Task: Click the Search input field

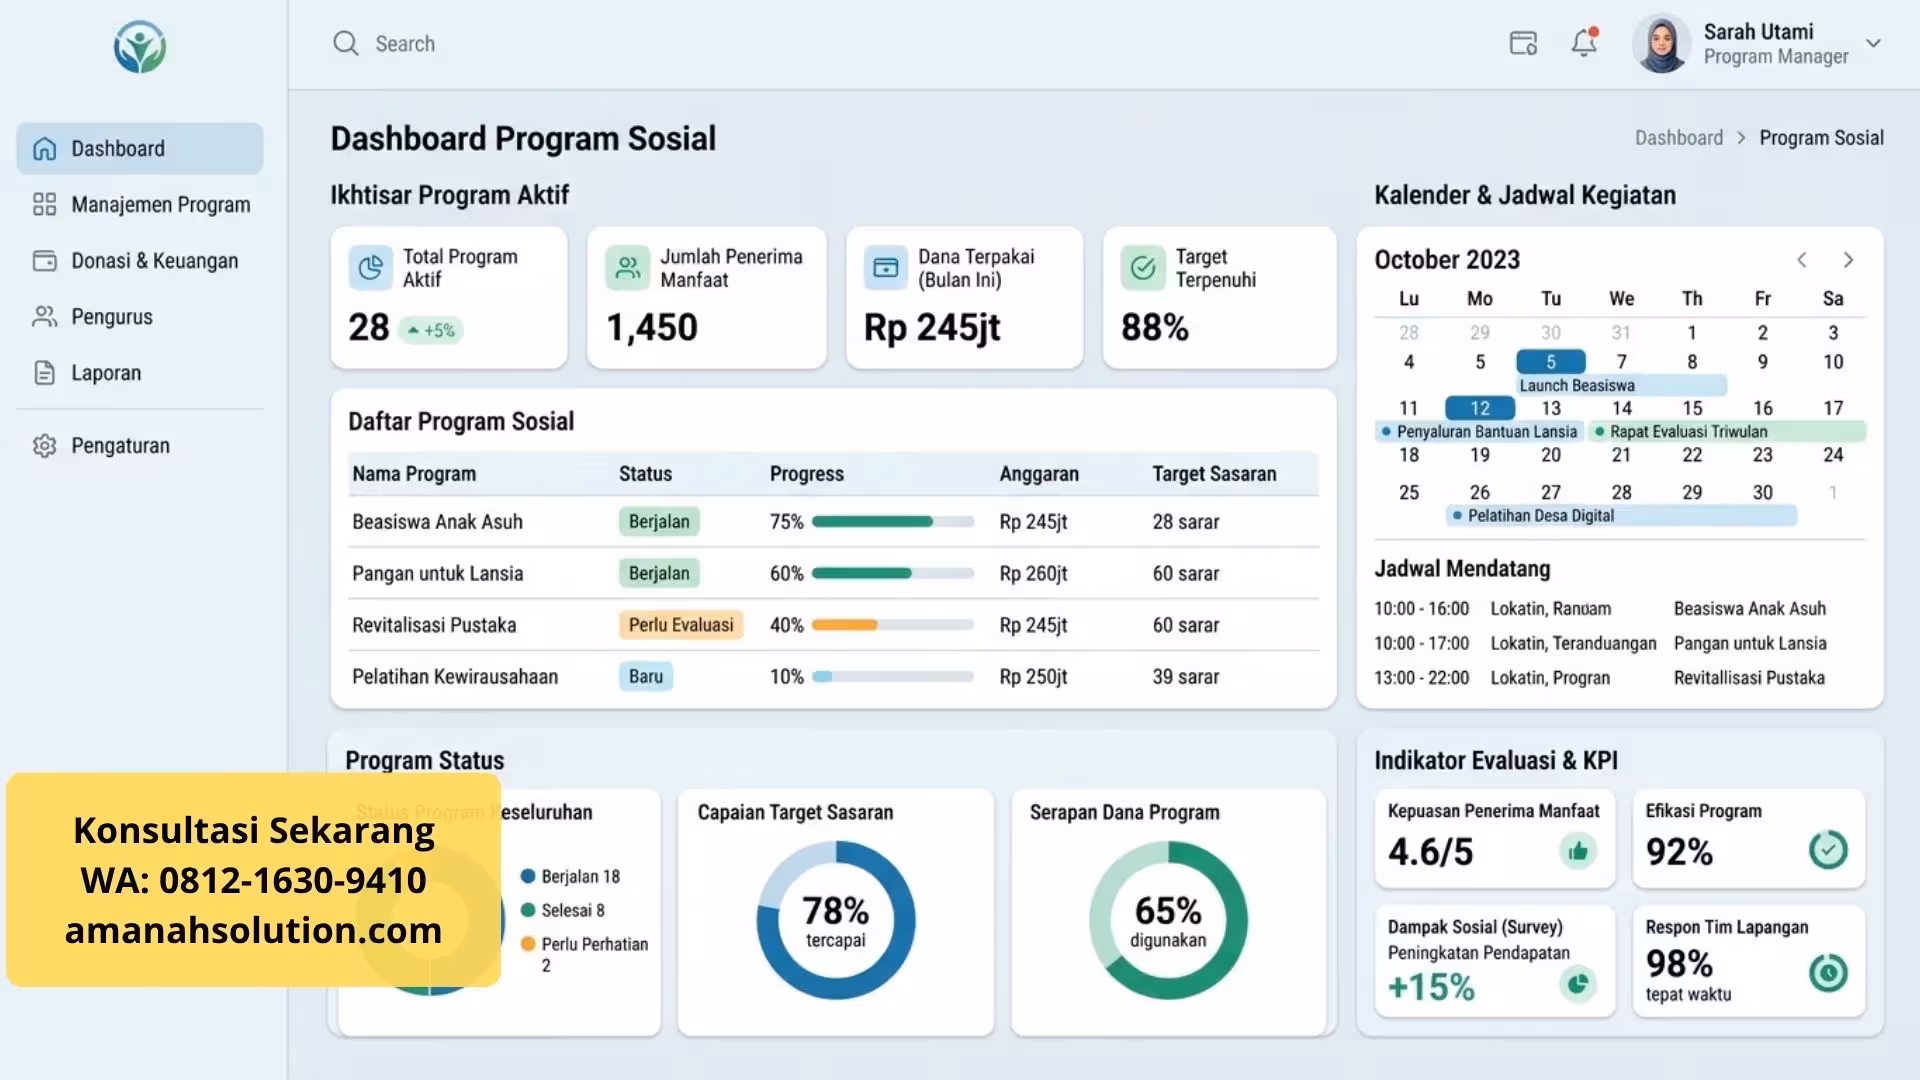Action: (x=405, y=44)
